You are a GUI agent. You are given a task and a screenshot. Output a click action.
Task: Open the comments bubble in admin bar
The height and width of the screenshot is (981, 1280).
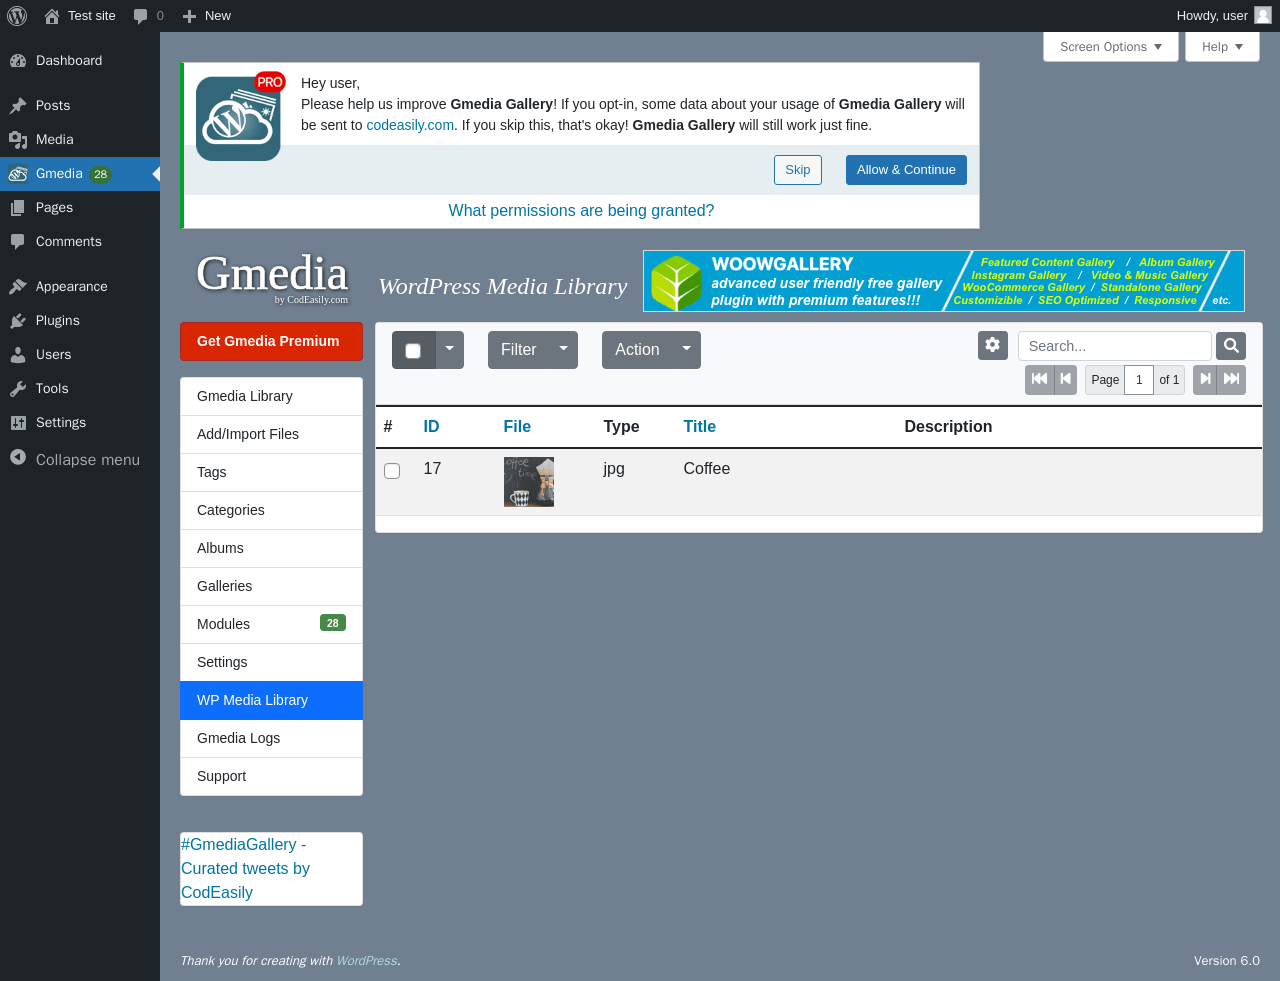[x=141, y=16]
